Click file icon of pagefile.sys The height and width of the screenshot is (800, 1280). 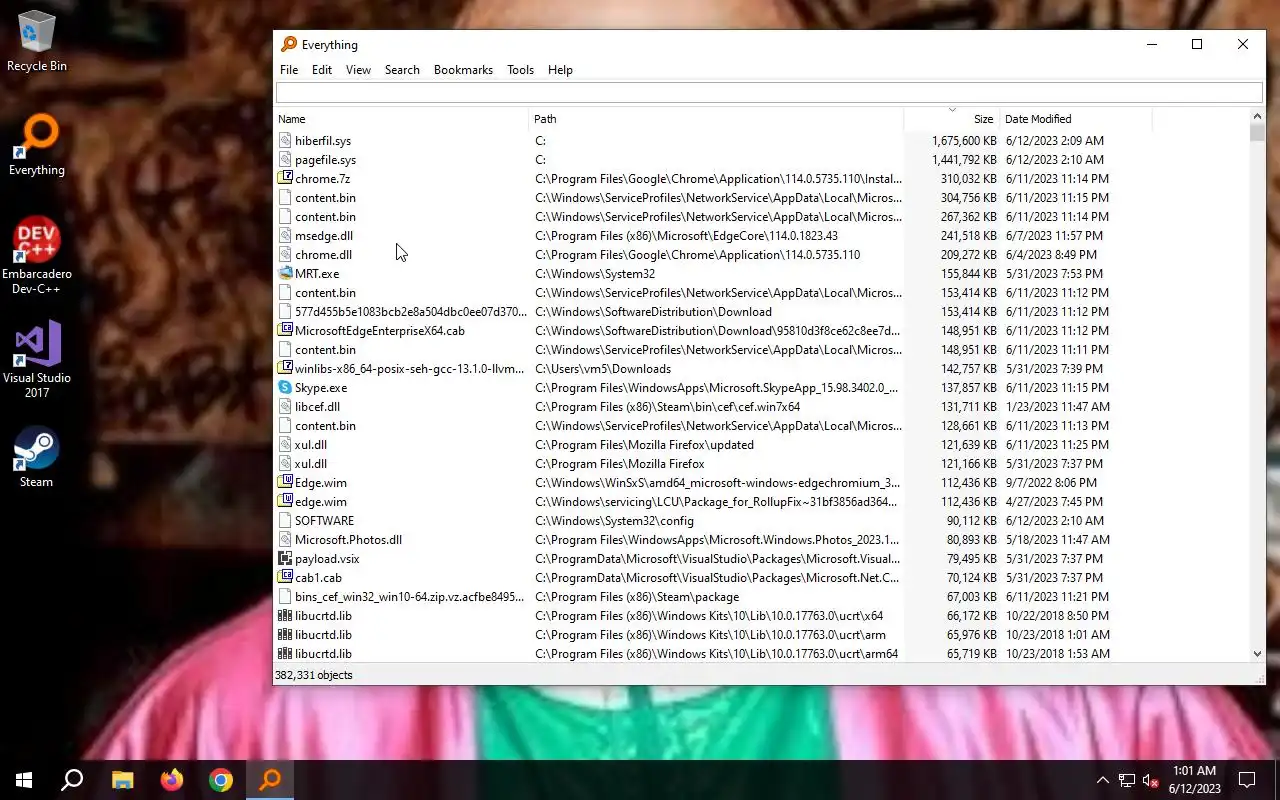[x=285, y=160]
